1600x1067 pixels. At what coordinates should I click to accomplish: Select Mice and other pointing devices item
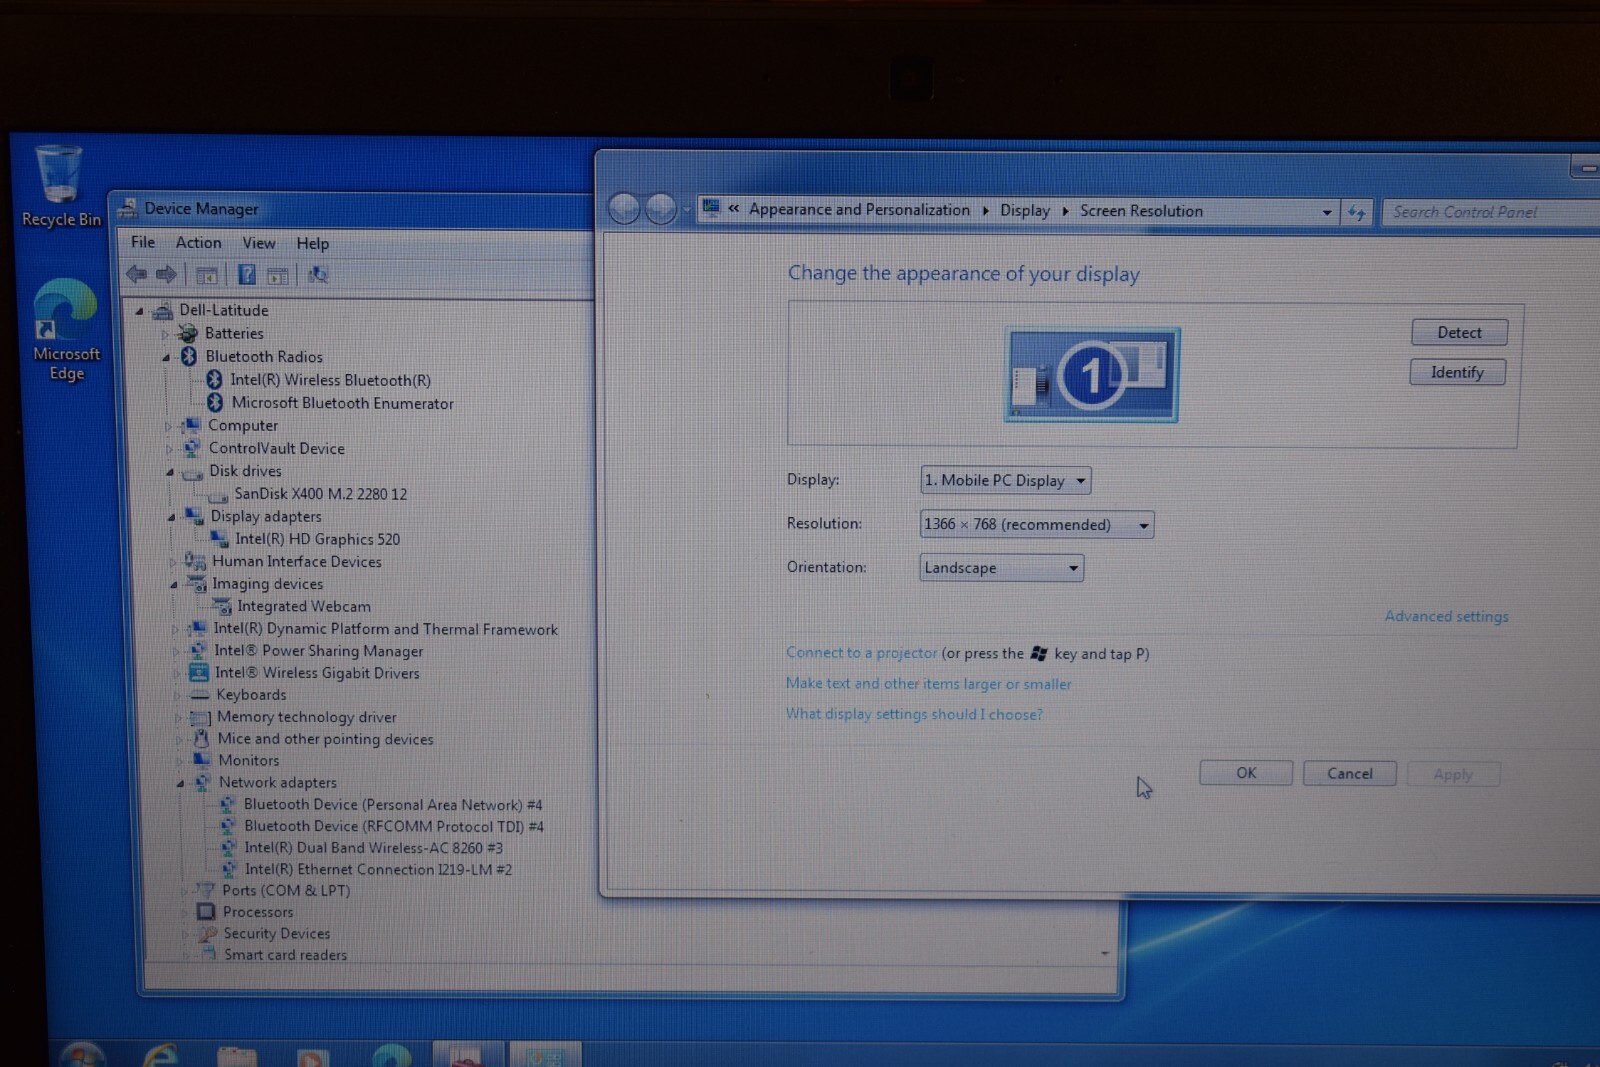(325, 739)
